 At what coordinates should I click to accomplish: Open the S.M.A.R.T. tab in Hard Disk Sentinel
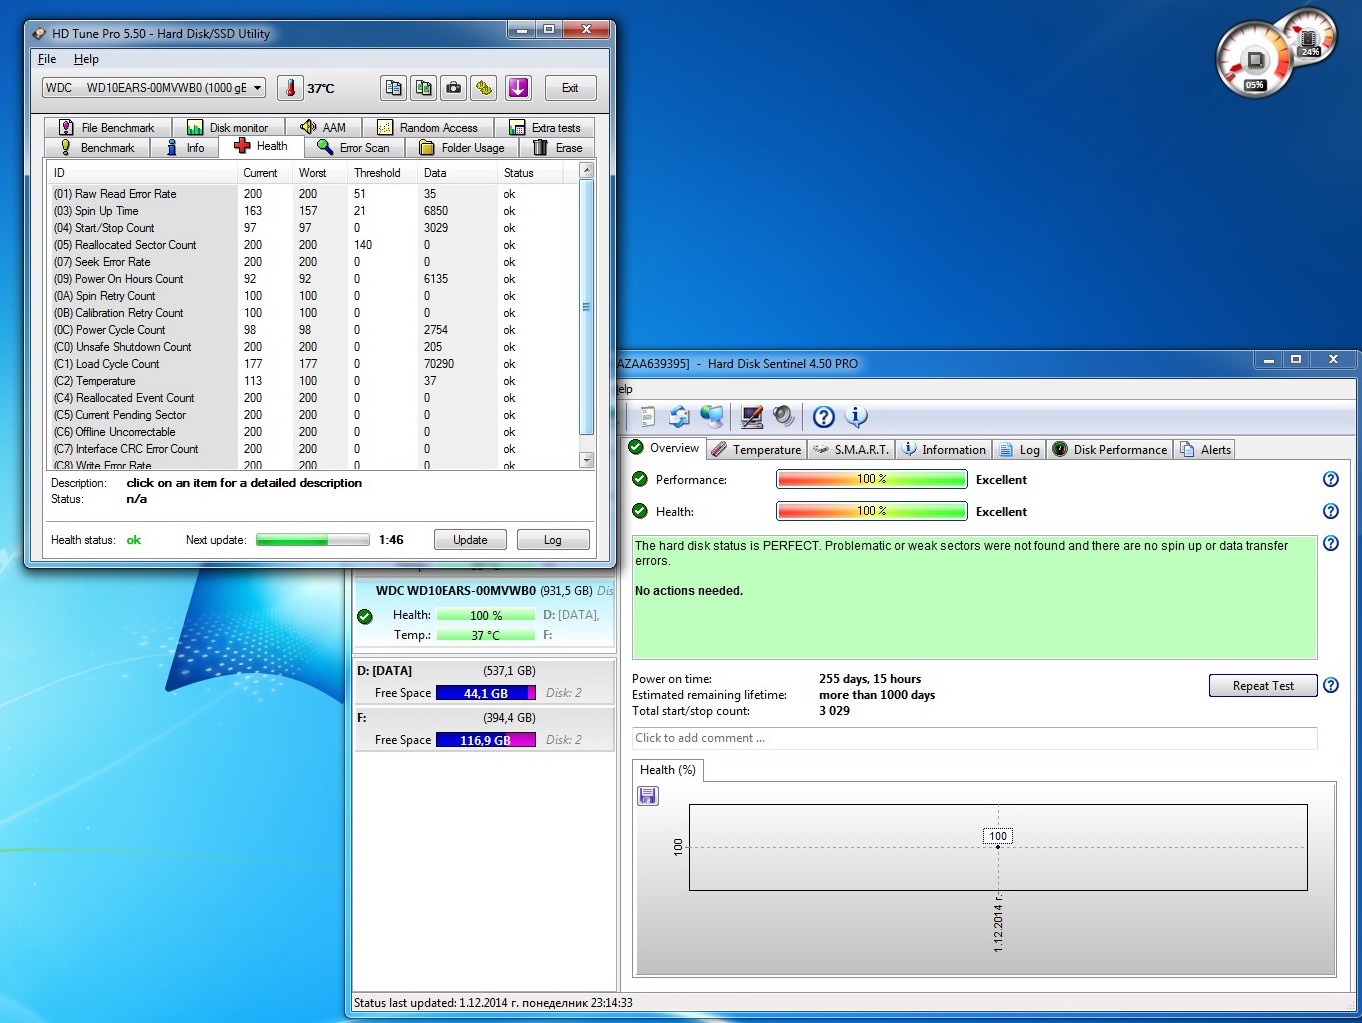tap(851, 449)
